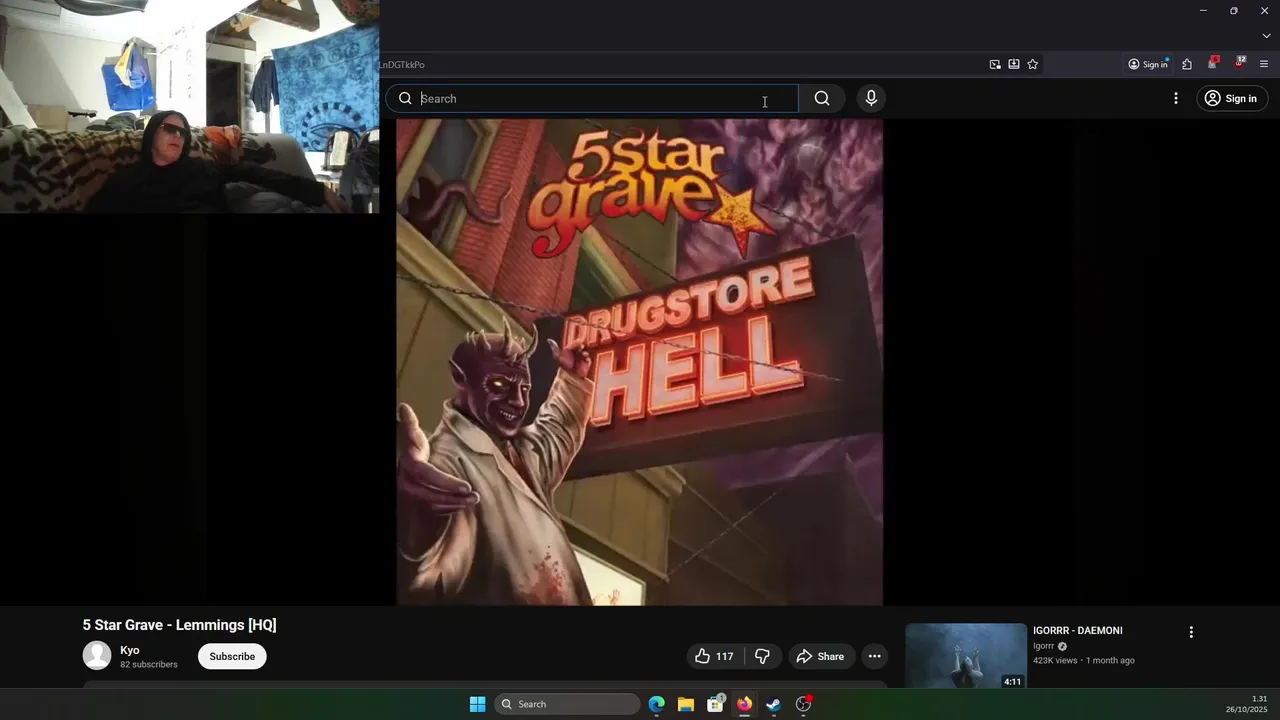This screenshot has height=720, width=1280.
Task: Dislike the video with thumbs down
Action: [762, 656]
